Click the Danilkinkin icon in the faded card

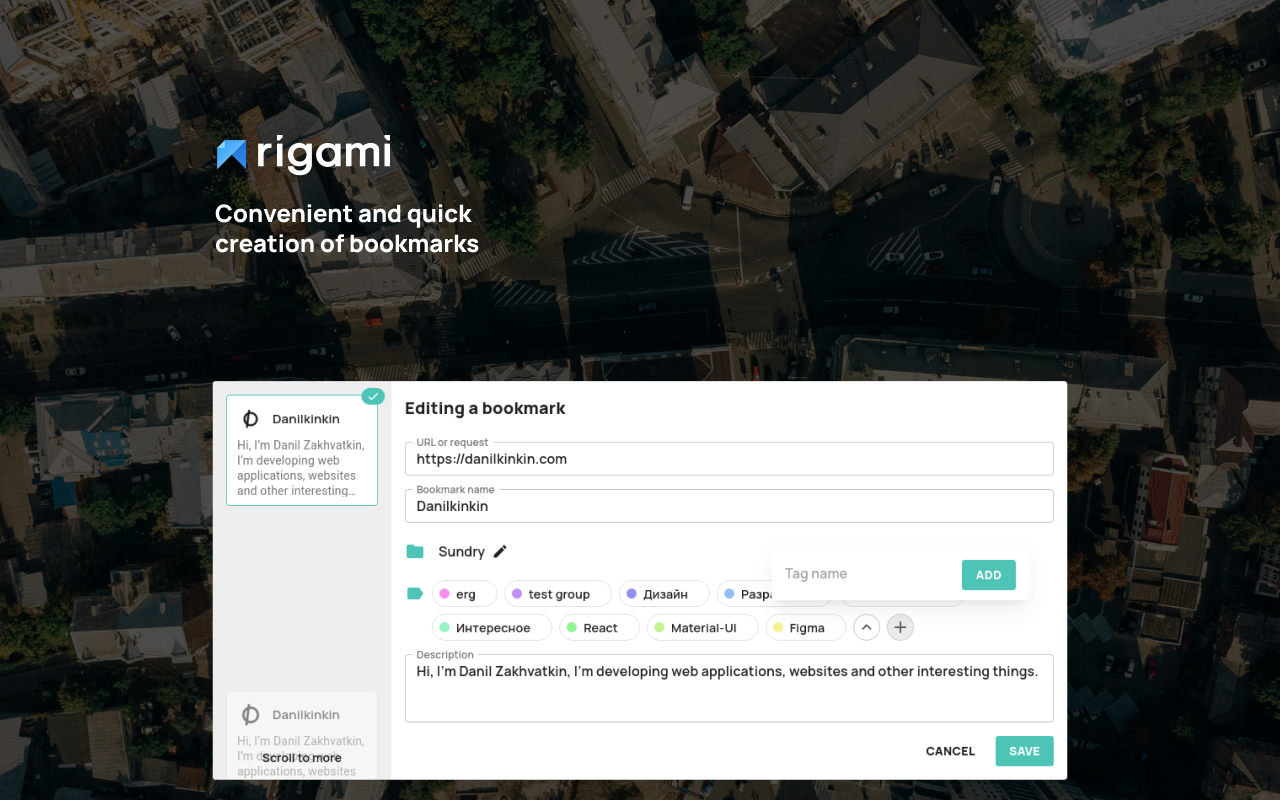click(x=251, y=715)
